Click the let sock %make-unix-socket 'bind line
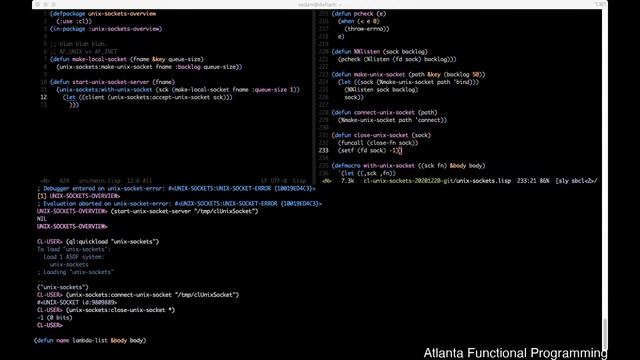Screen dimensions: 640x360 [x=408, y=82]
